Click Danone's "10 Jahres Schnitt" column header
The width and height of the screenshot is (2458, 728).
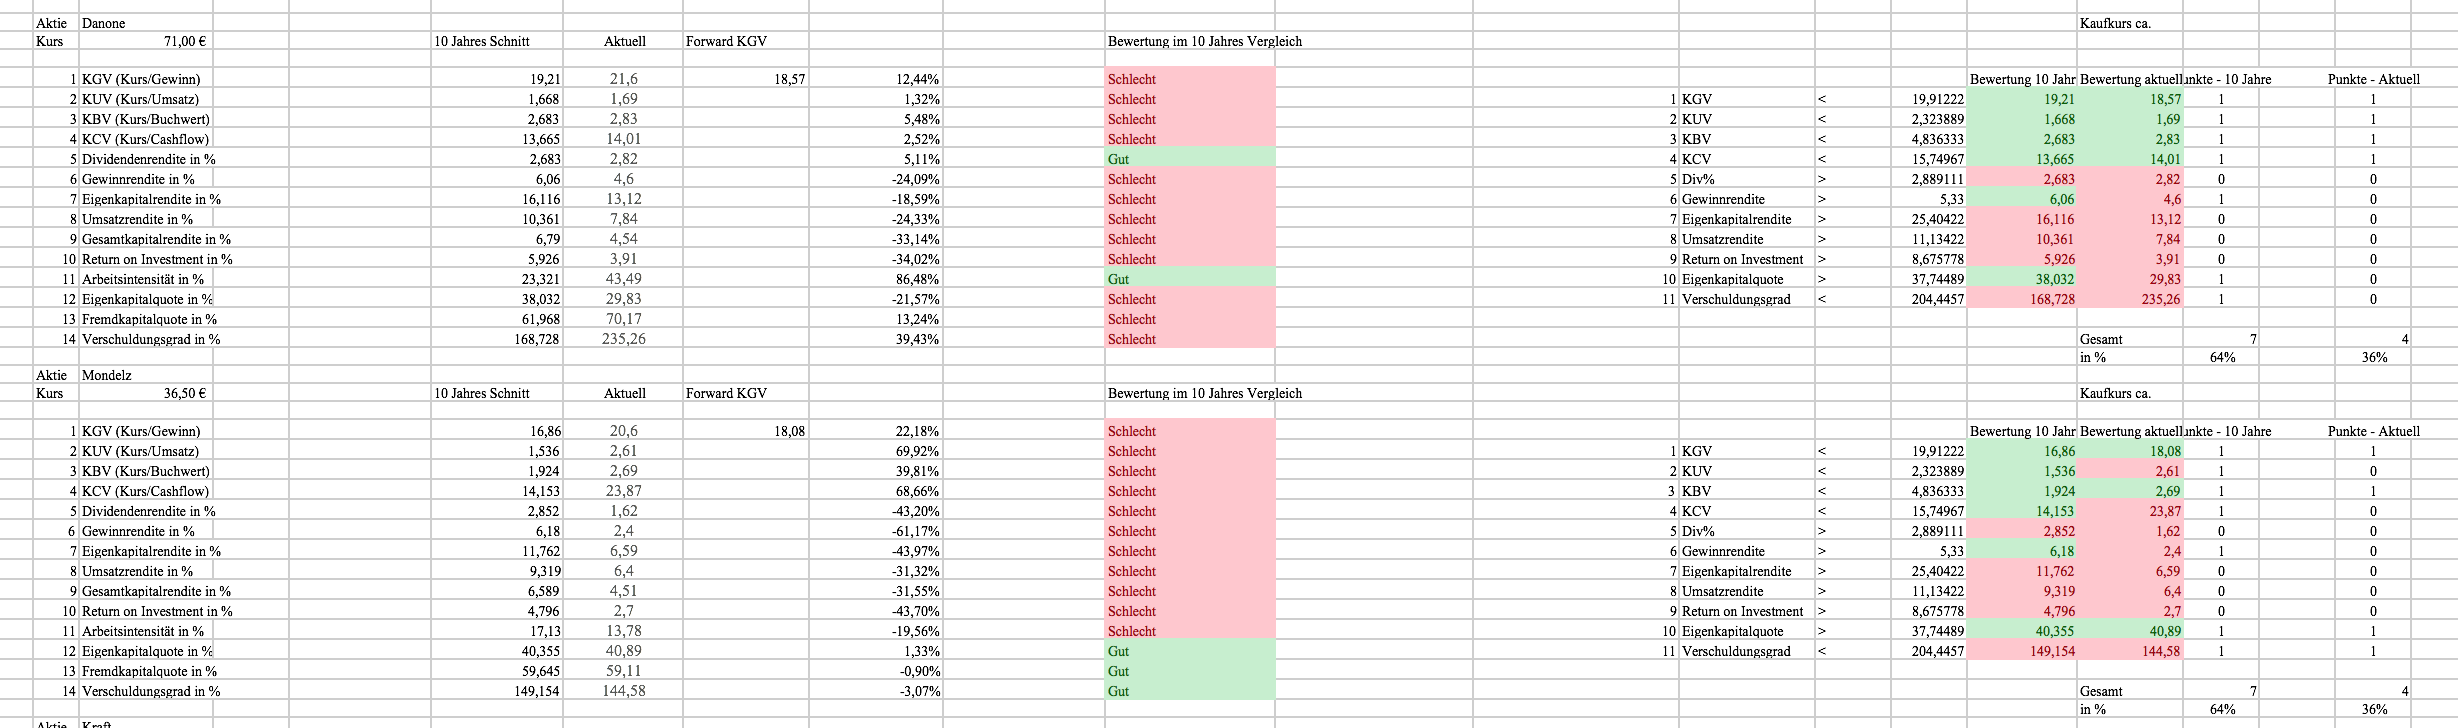tap(482, 41)
